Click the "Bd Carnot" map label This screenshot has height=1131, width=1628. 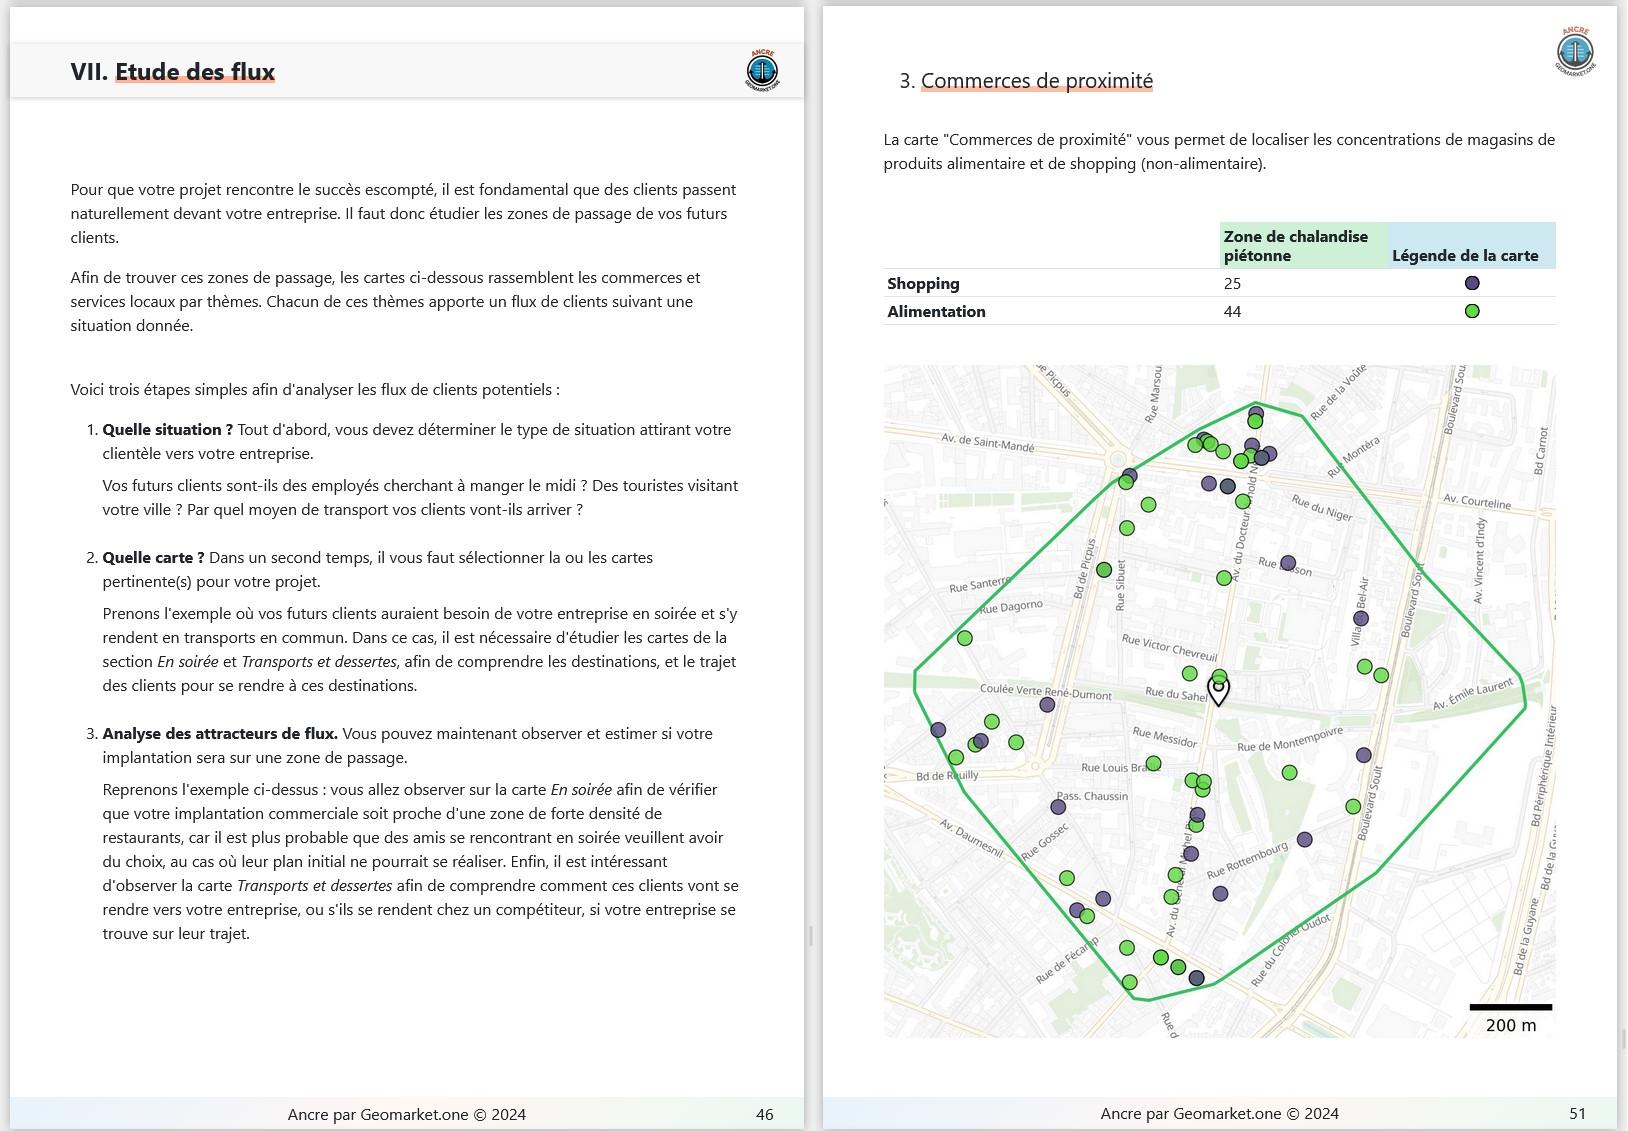click(1541, 451)
